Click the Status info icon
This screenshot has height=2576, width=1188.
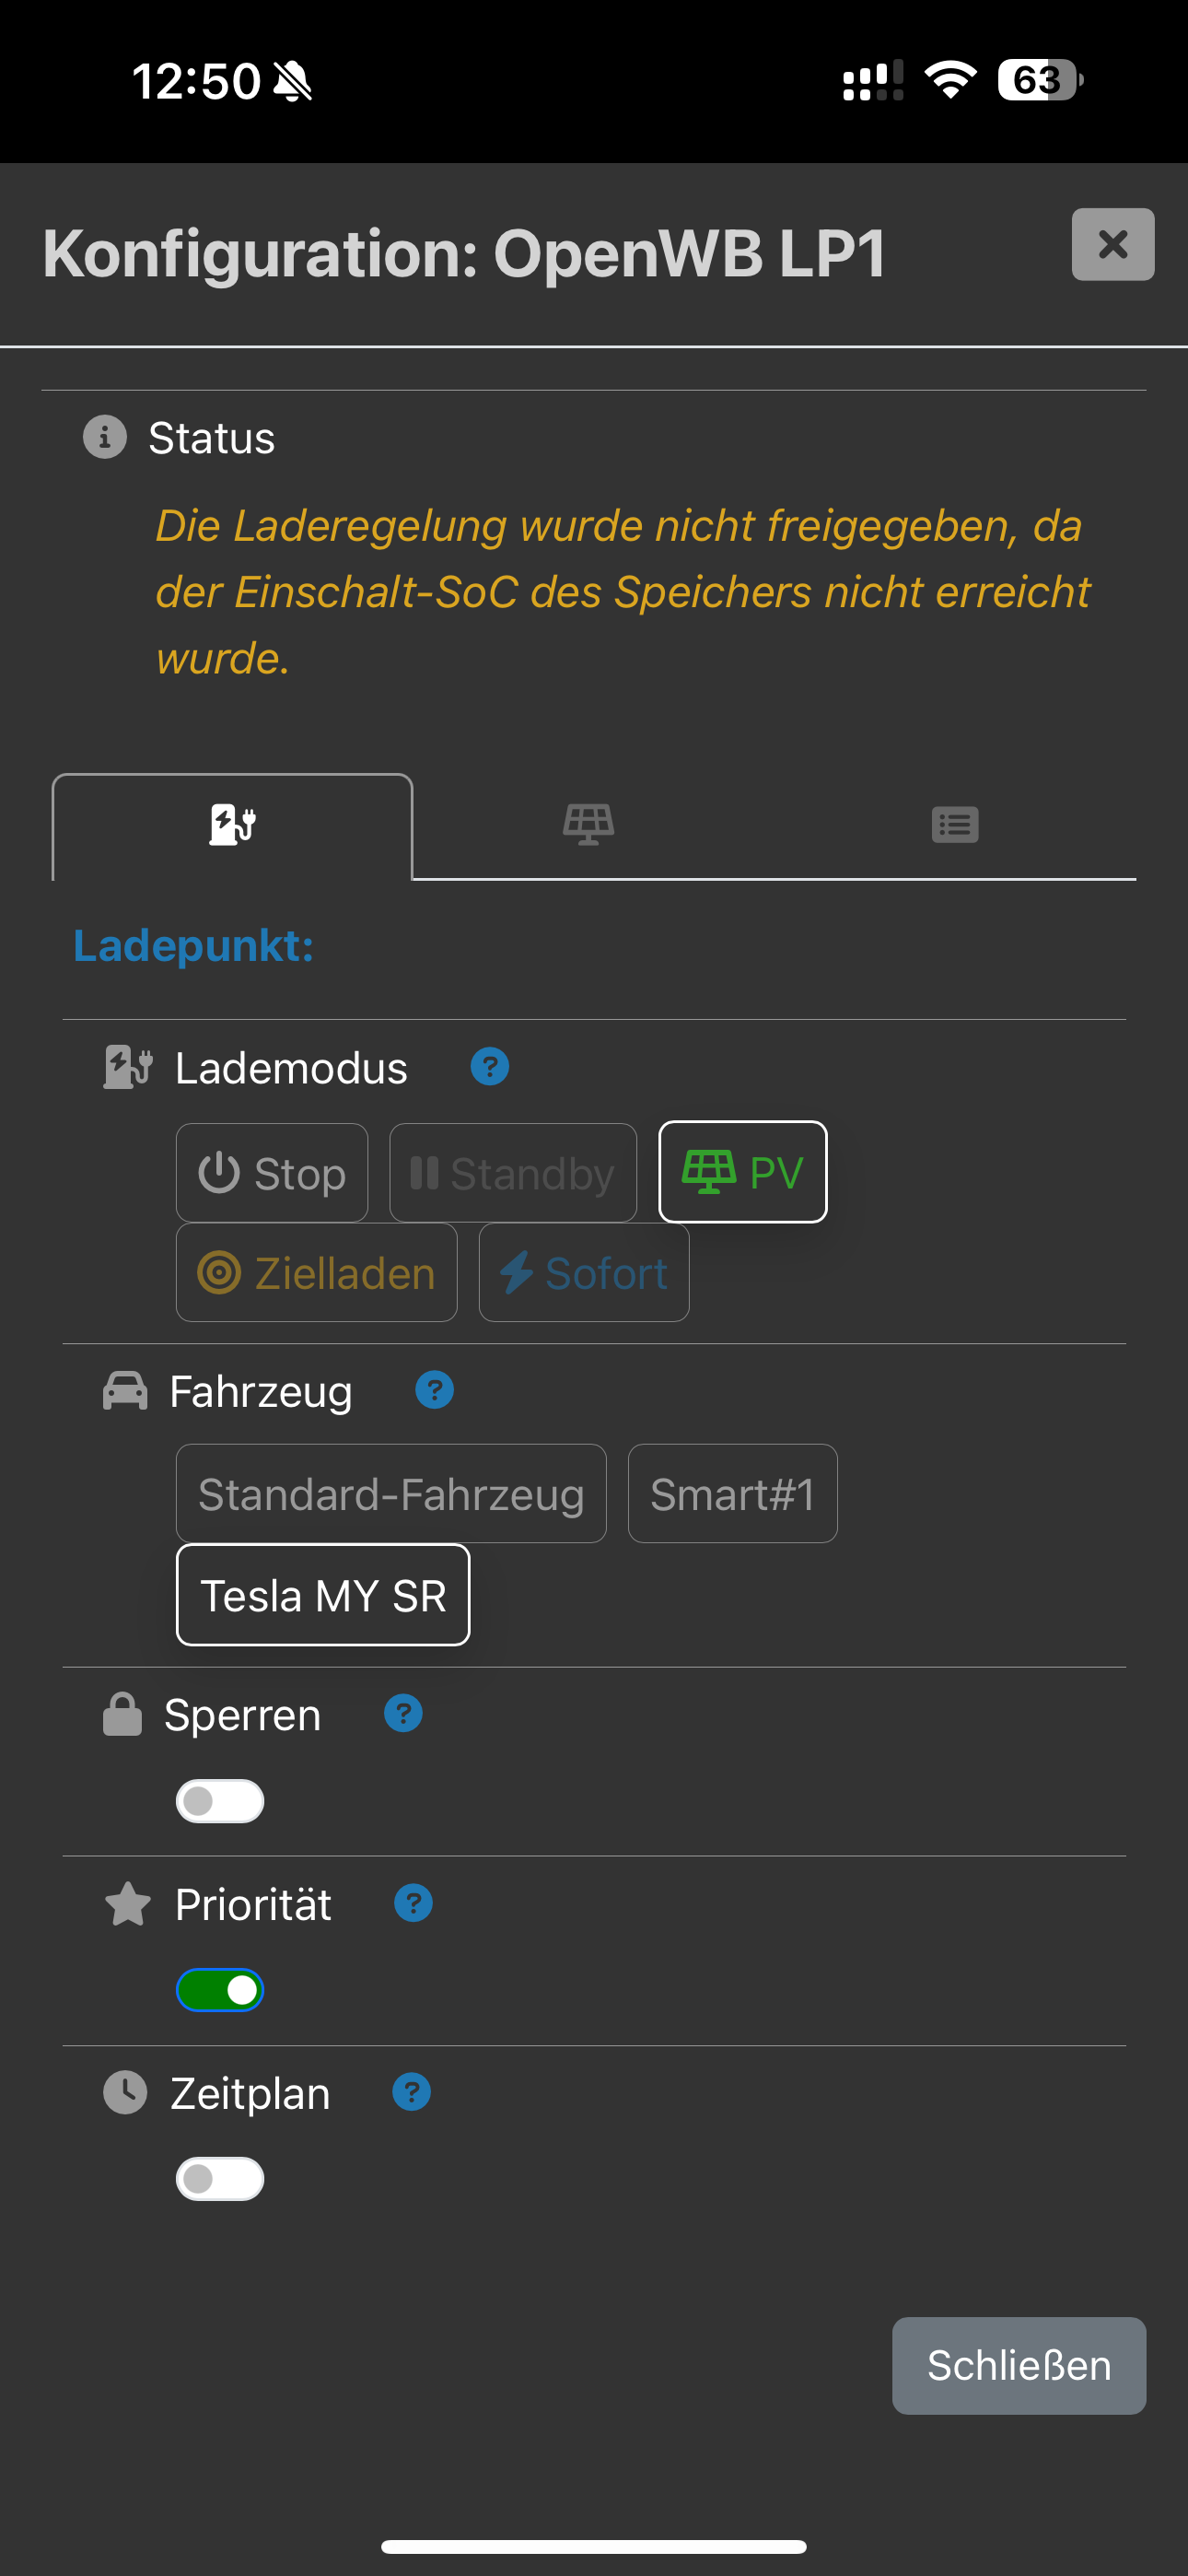(105, 437)
